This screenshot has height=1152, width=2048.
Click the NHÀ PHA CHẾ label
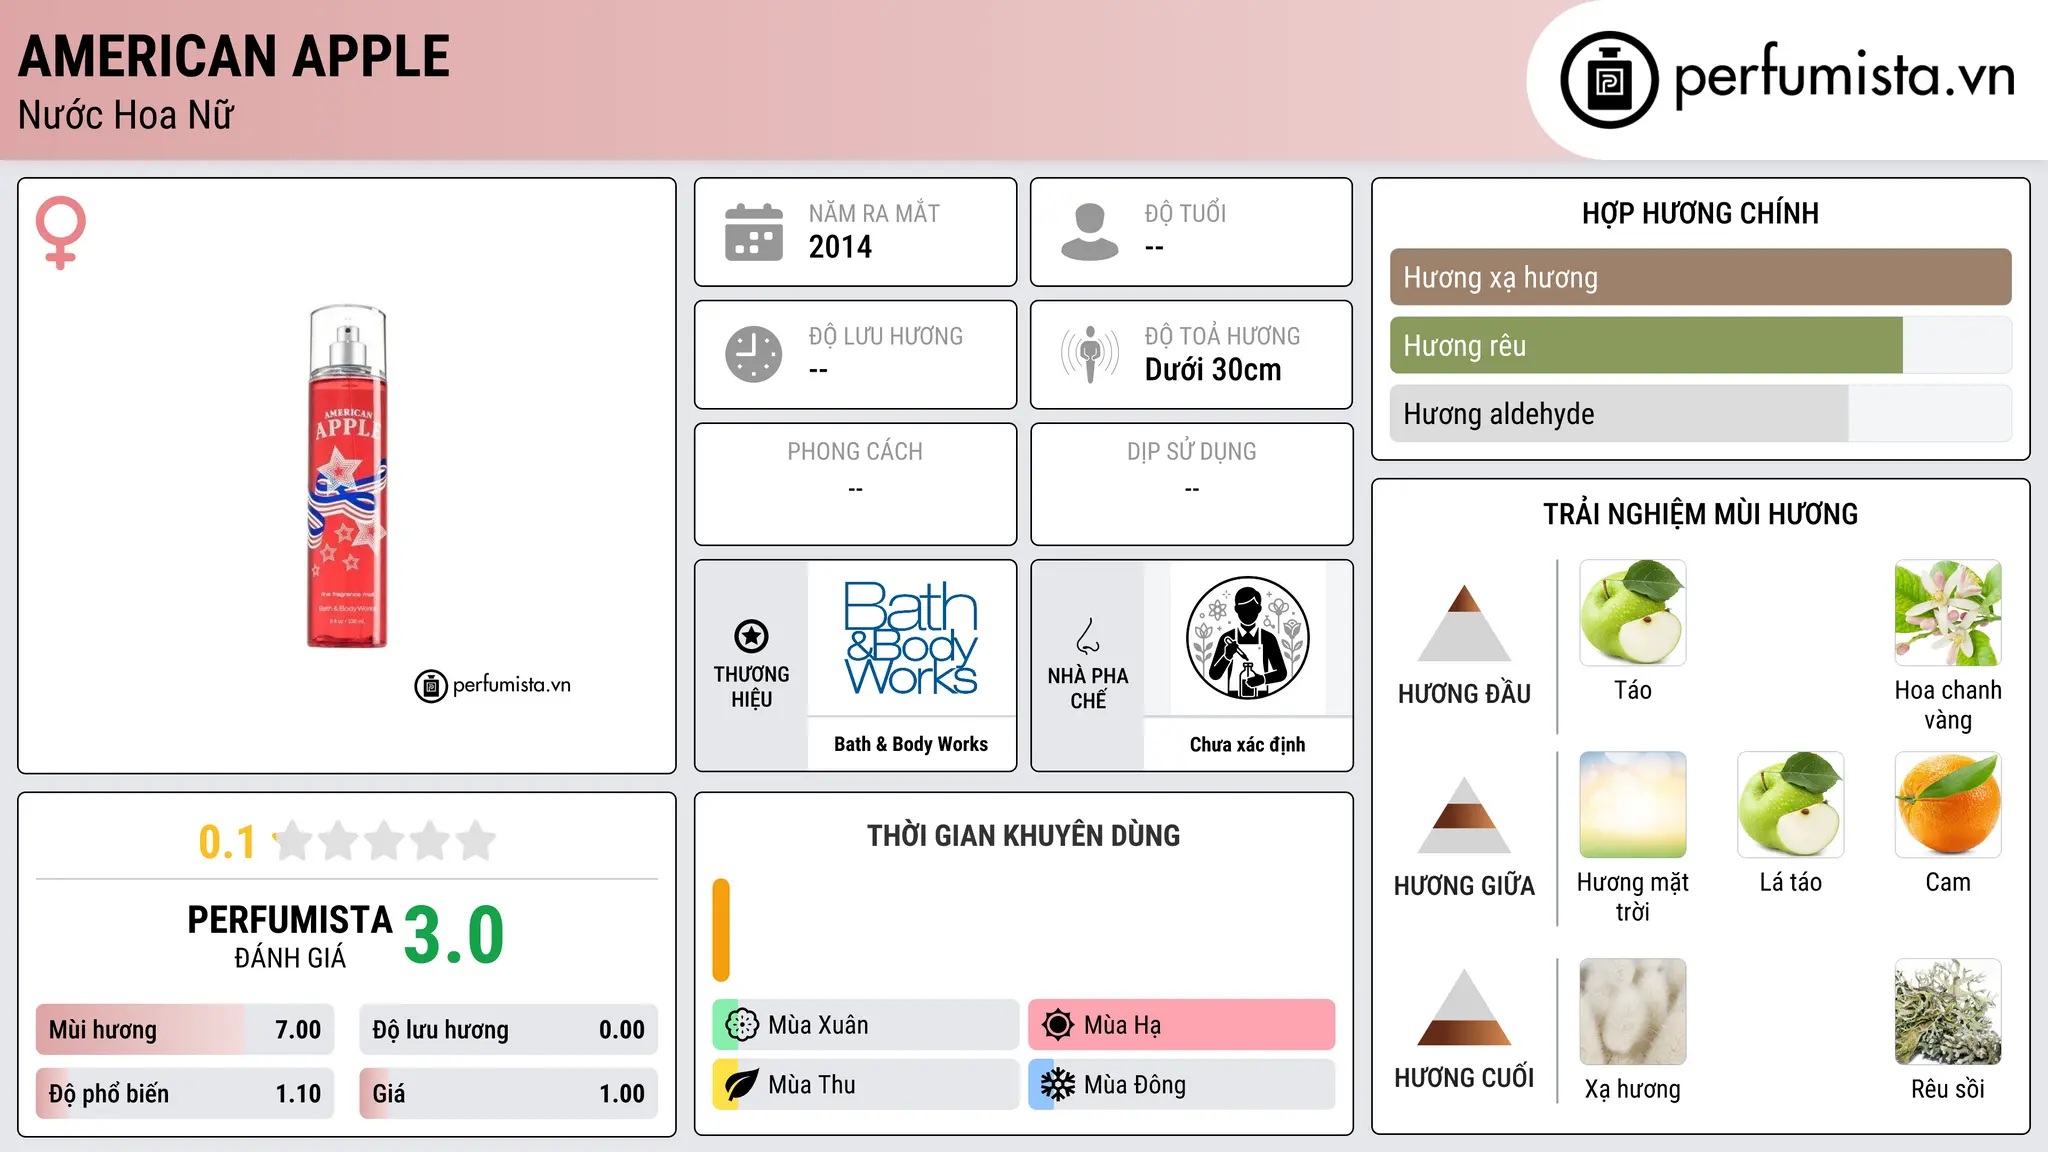click(x=1088, y=688)
